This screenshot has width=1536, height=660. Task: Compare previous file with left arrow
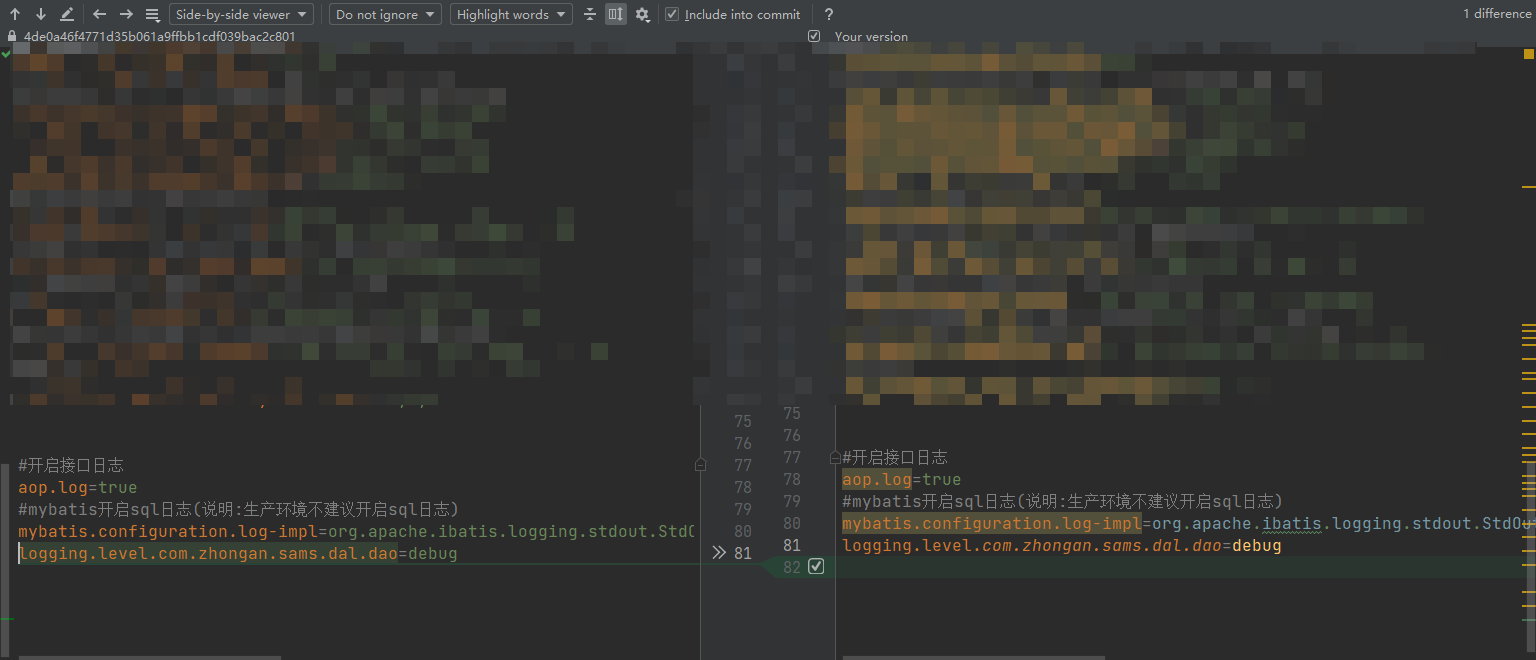[99, 14]
